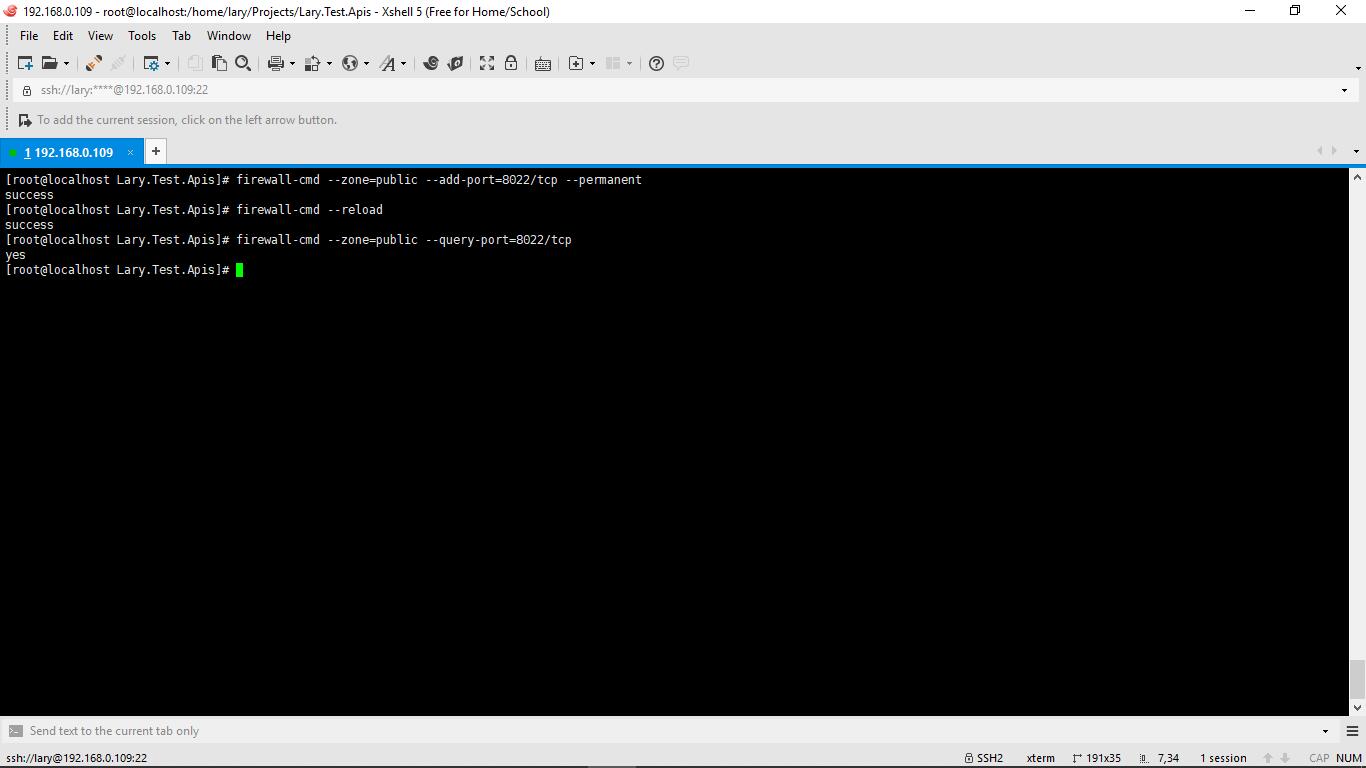1366x768 pixels.
Task: Expand the address bar history dropdown
Action: pos(1344,90)
